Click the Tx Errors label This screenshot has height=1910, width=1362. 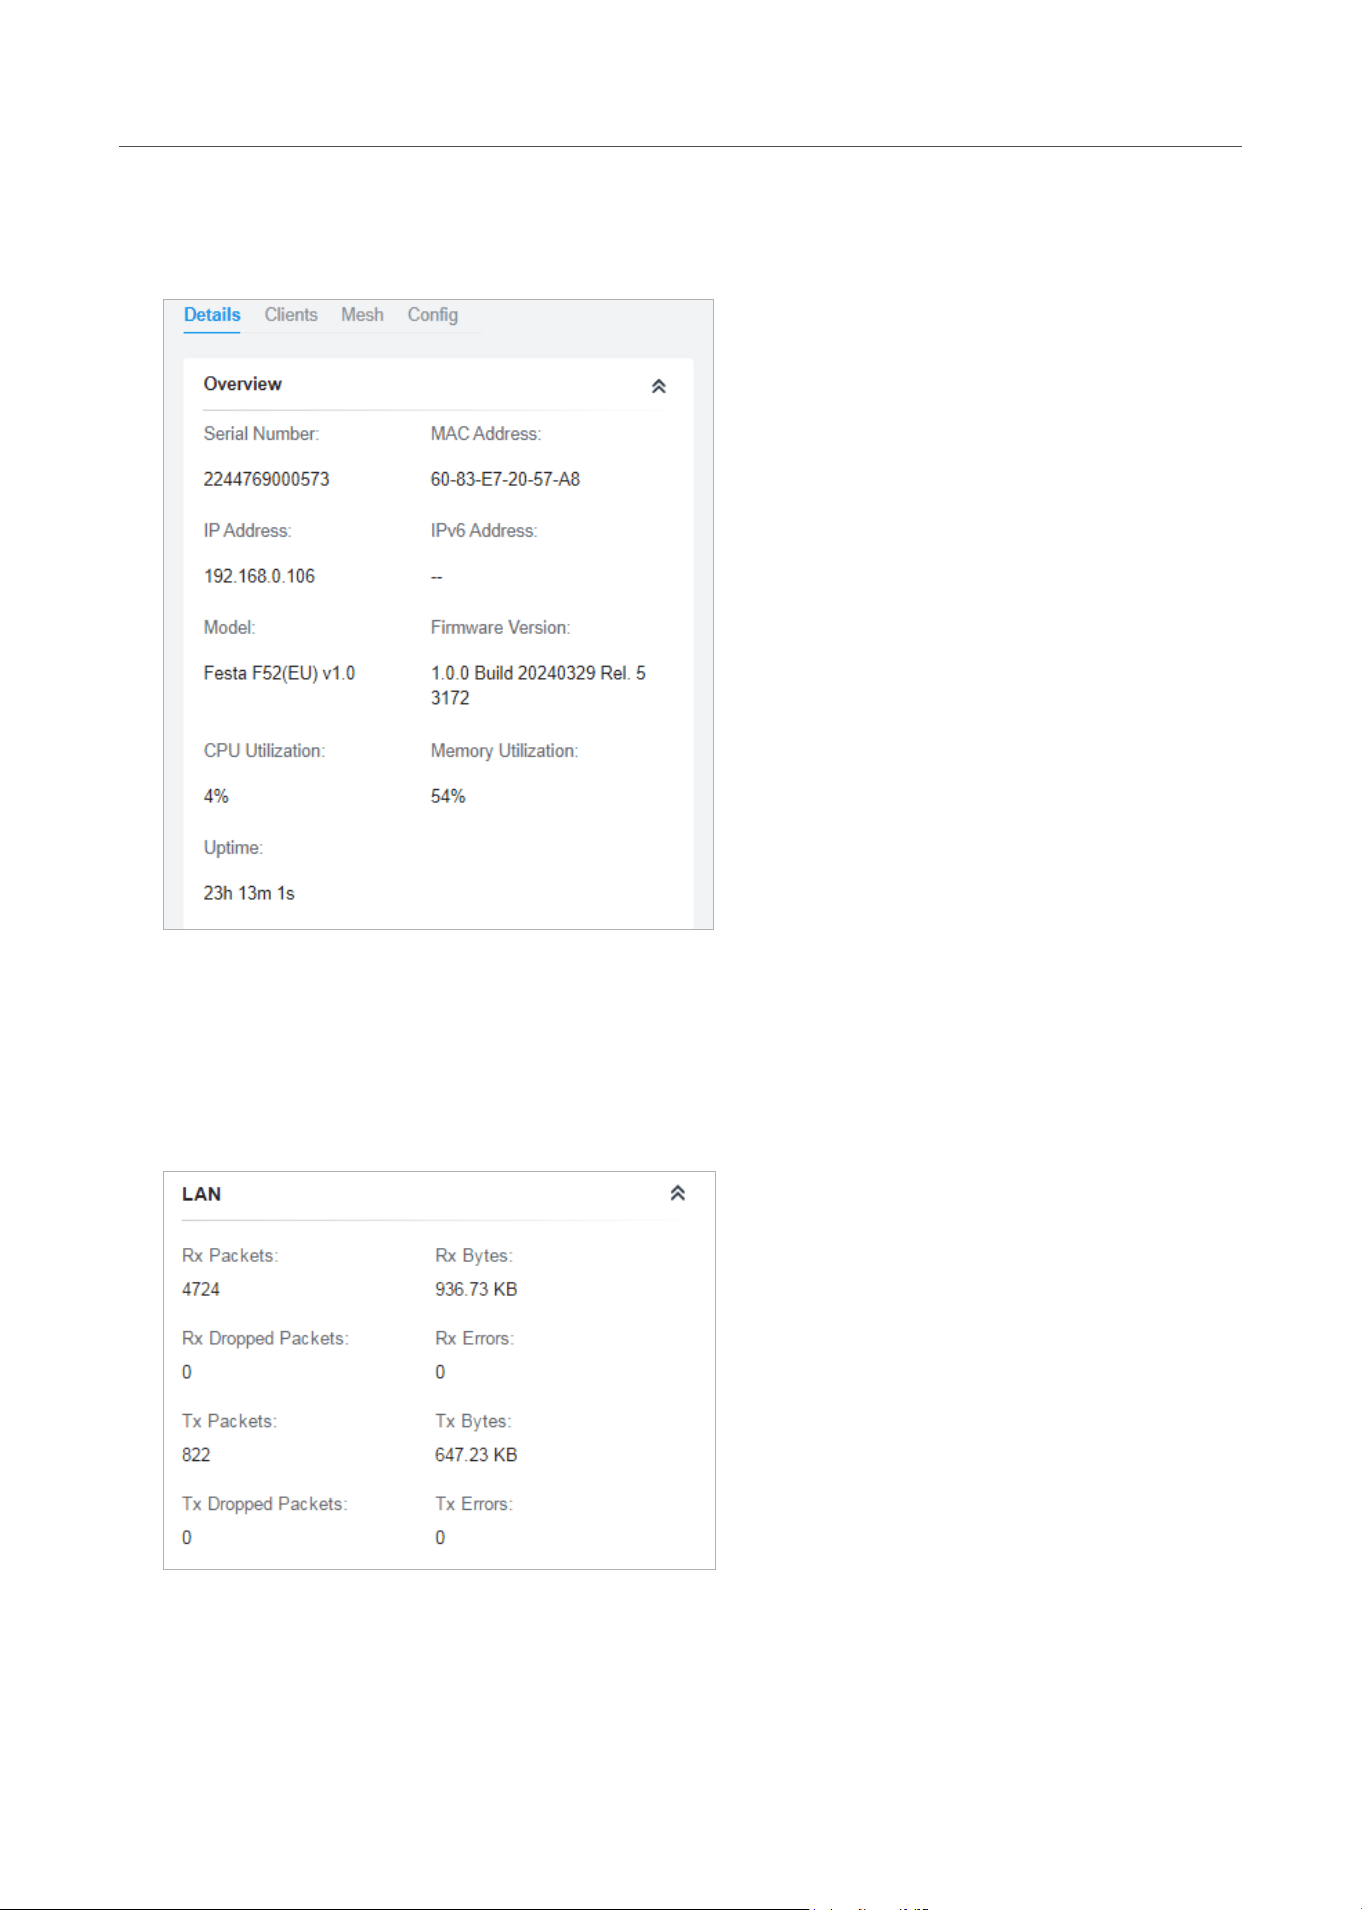(474, 1504)
